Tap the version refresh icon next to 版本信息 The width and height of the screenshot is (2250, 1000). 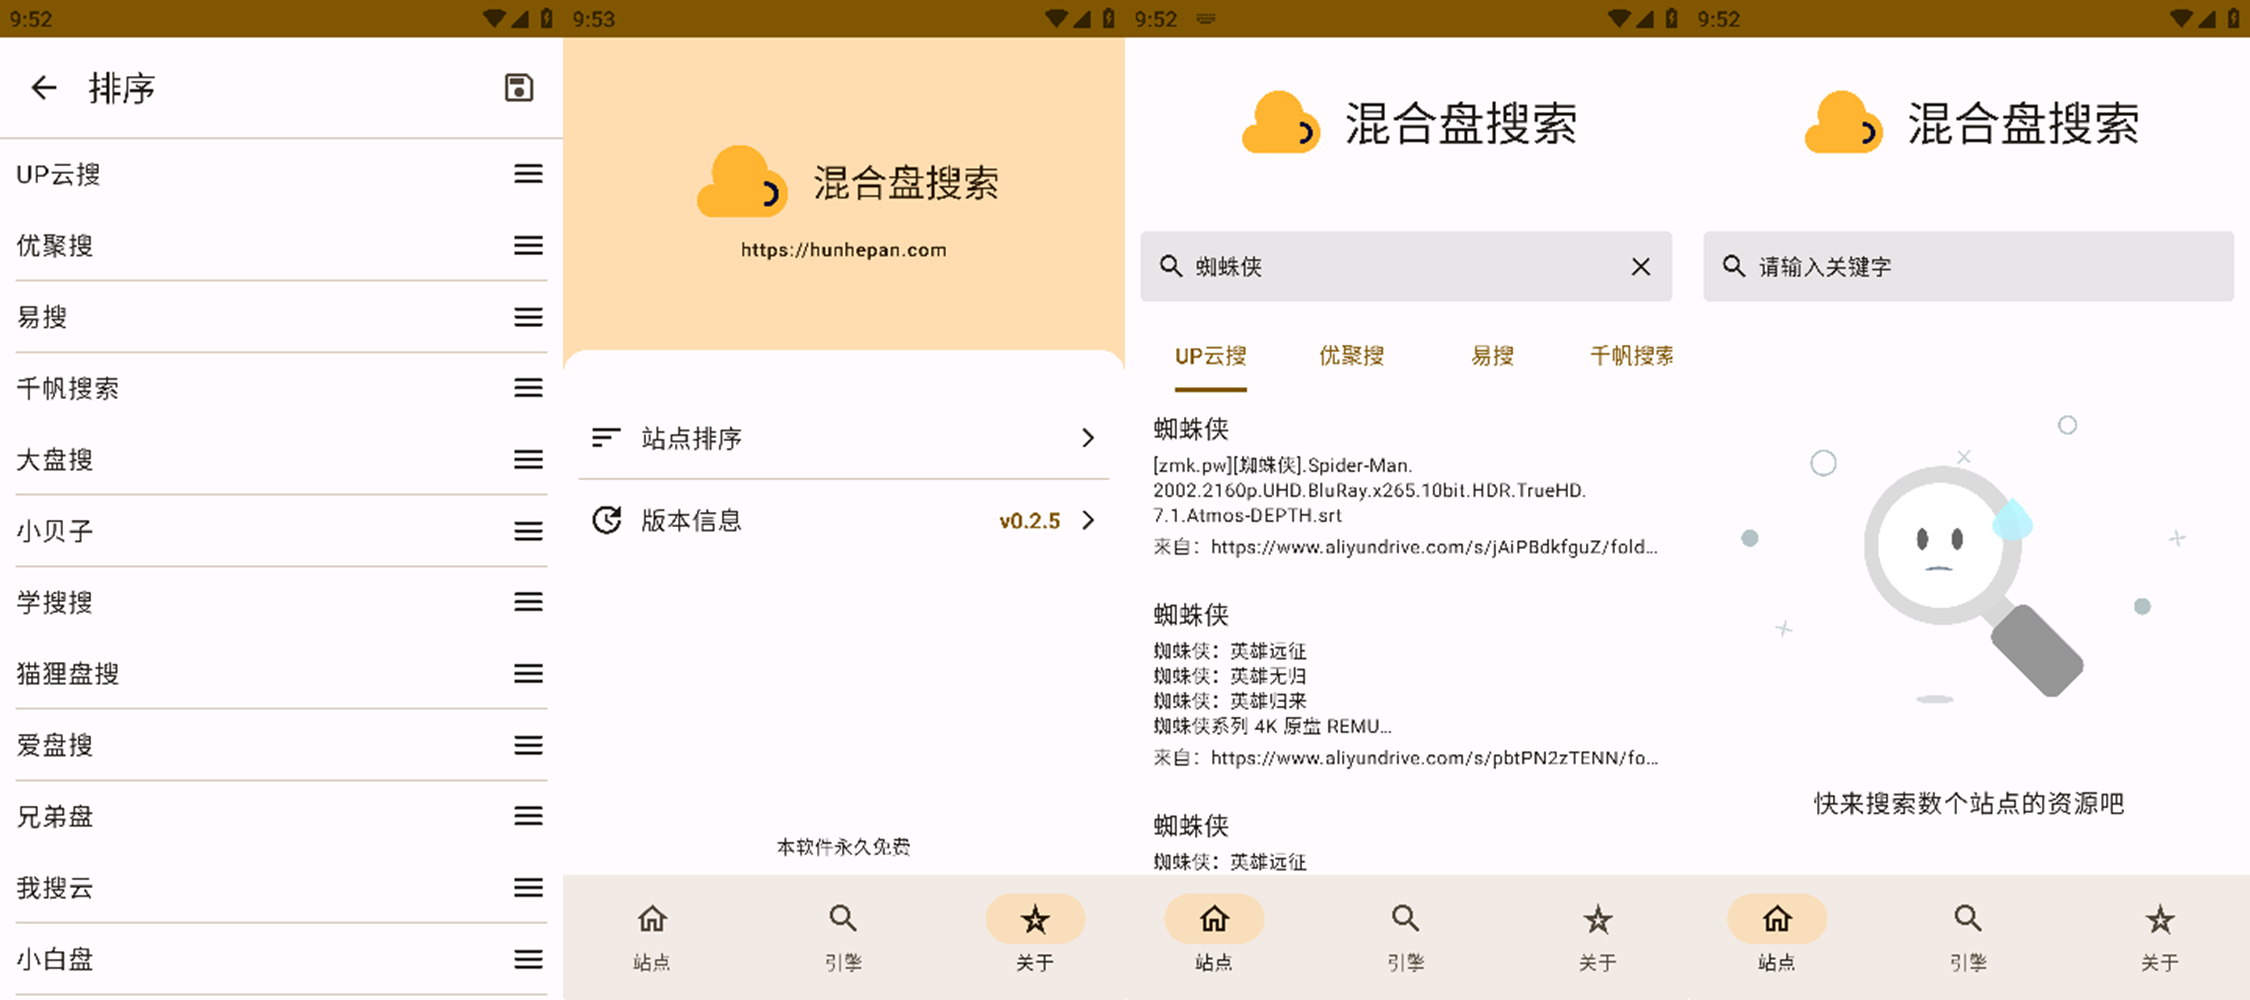pos(606,520)
